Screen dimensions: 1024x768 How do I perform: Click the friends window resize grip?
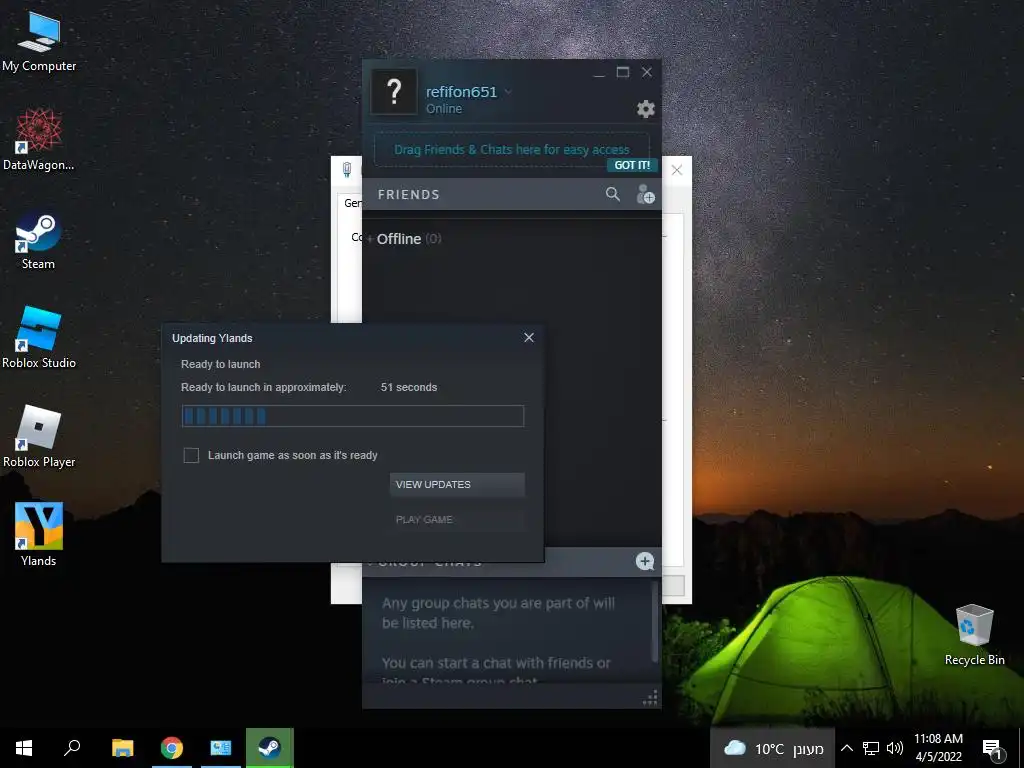pyautogui.click(x=650, y=698)
